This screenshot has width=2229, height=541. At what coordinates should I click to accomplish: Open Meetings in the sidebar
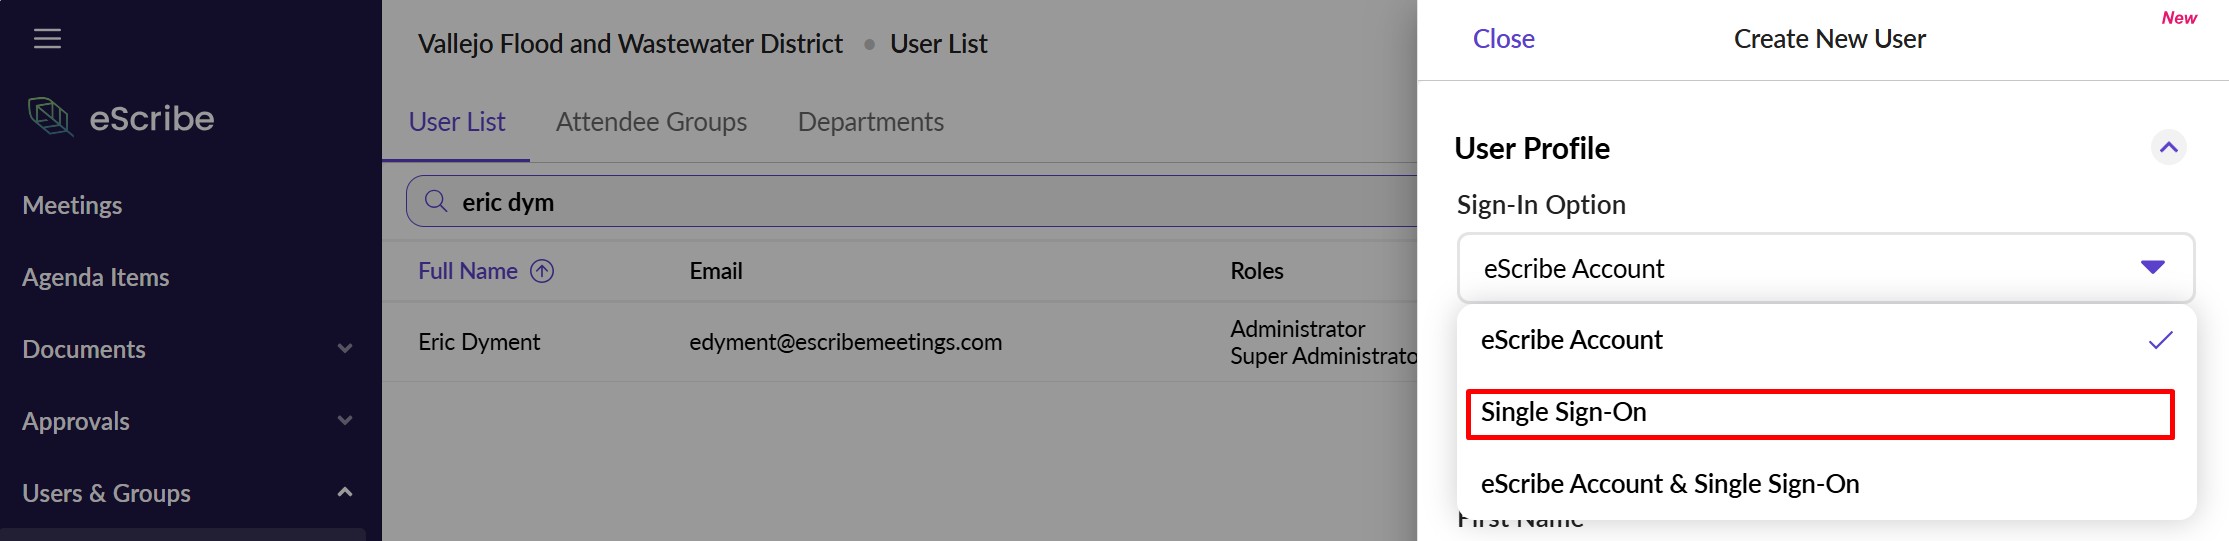click(x=72, y=205)
